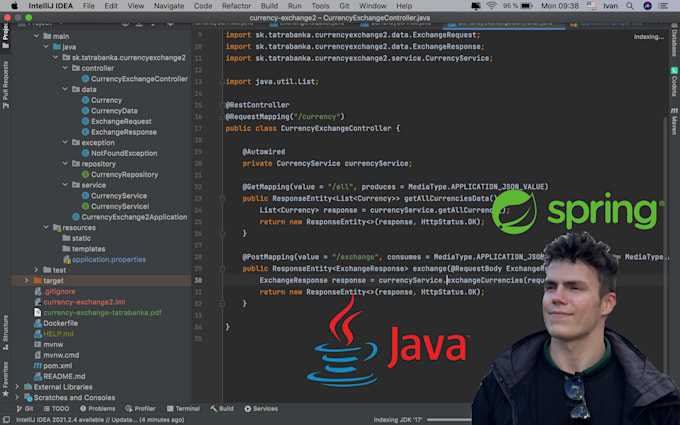Click the Scratches and Consoles icon
The width and height of the screenshot is (680, 425).
[28, 397]
